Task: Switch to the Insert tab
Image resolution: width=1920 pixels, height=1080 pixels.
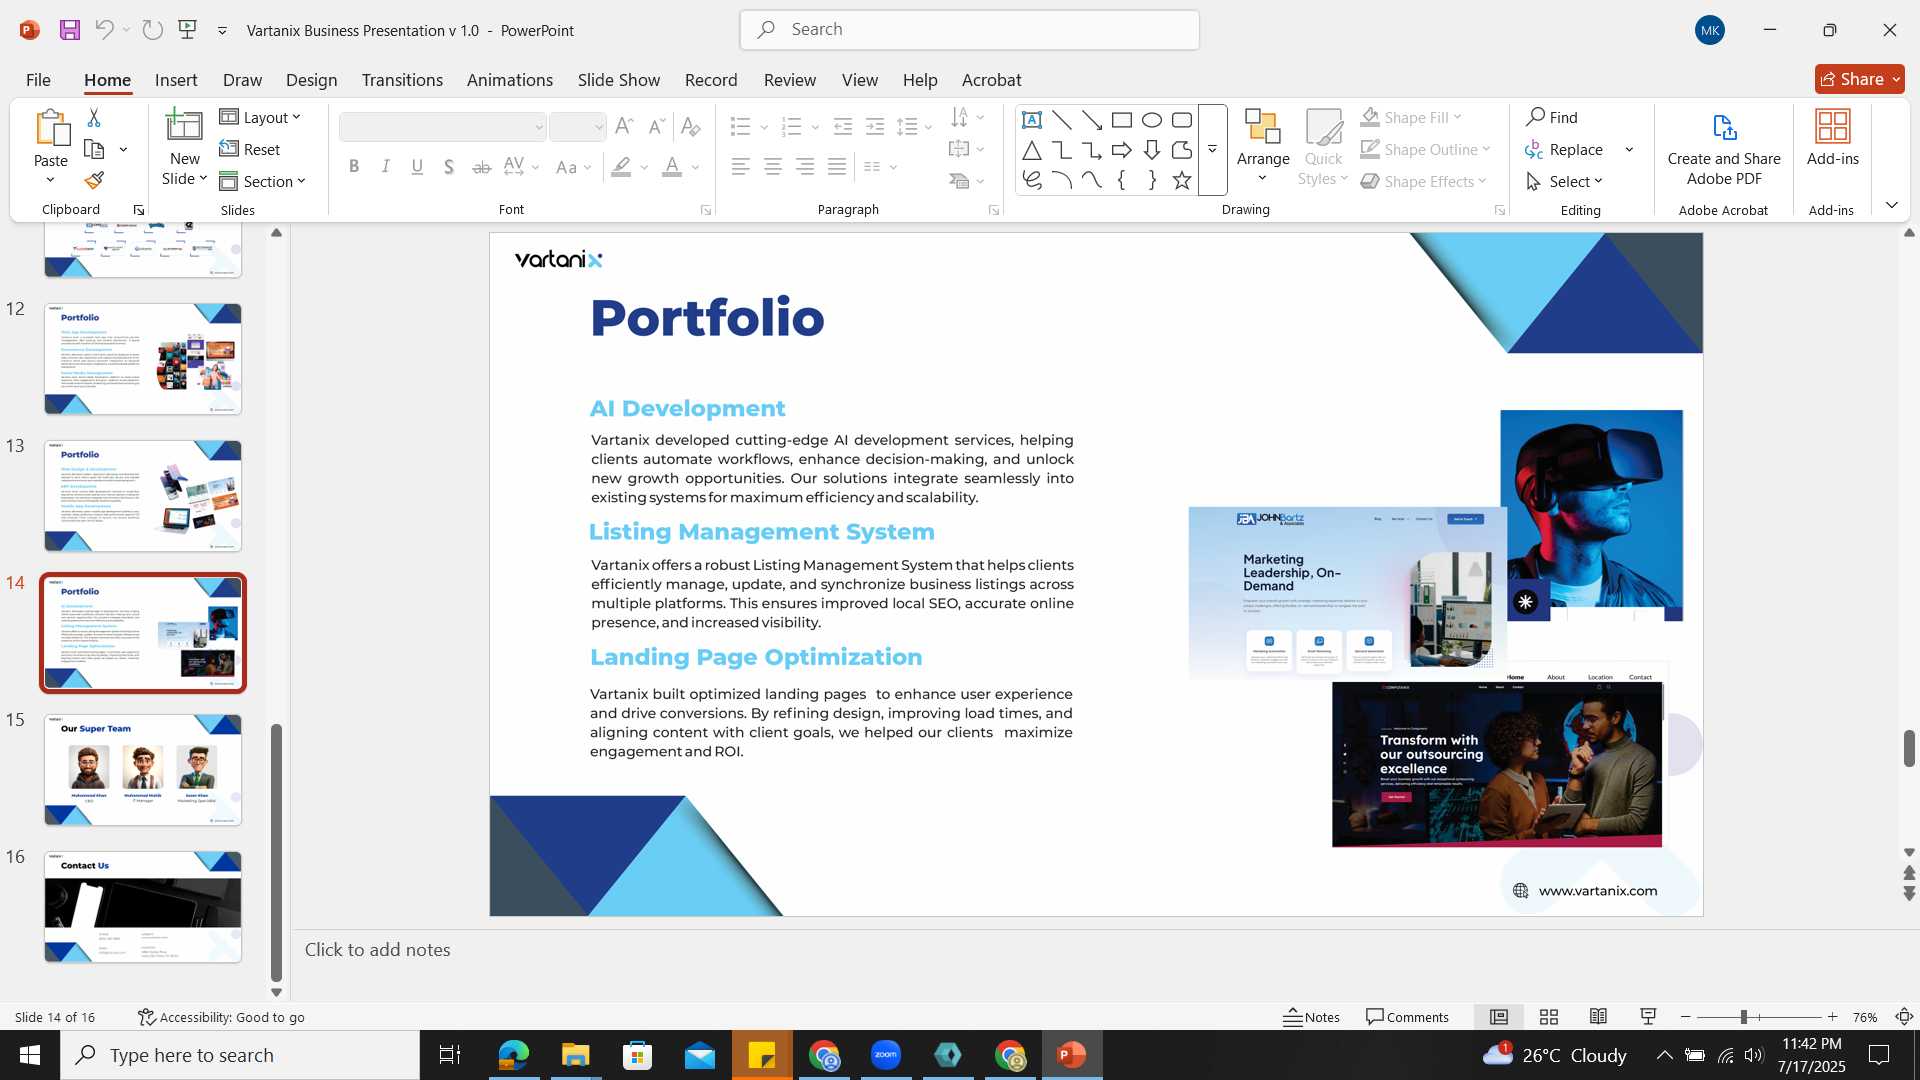Action: (x=176, y=80)
